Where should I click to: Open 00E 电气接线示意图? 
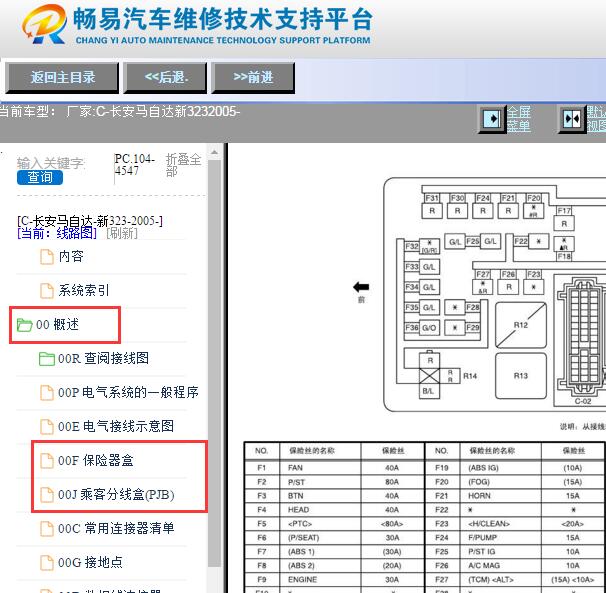pos(116,426)
